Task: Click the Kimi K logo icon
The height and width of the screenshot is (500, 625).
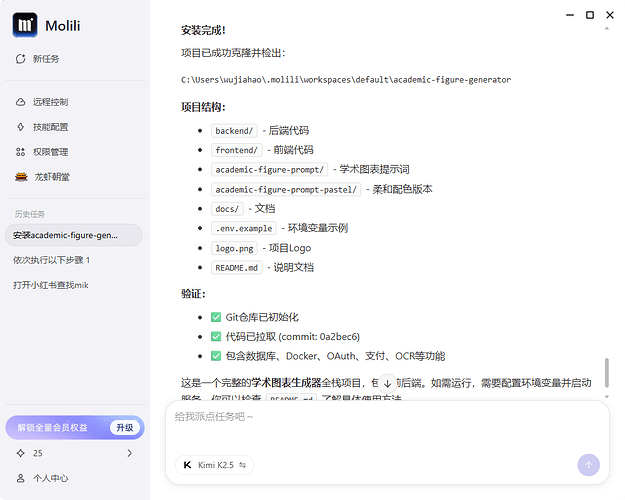Action: coord(187,465)
